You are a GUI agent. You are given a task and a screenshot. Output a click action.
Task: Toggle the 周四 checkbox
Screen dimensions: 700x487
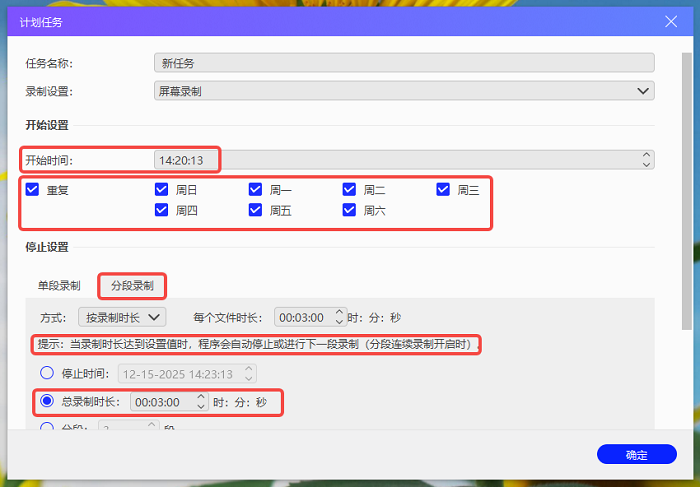point(162,210)
